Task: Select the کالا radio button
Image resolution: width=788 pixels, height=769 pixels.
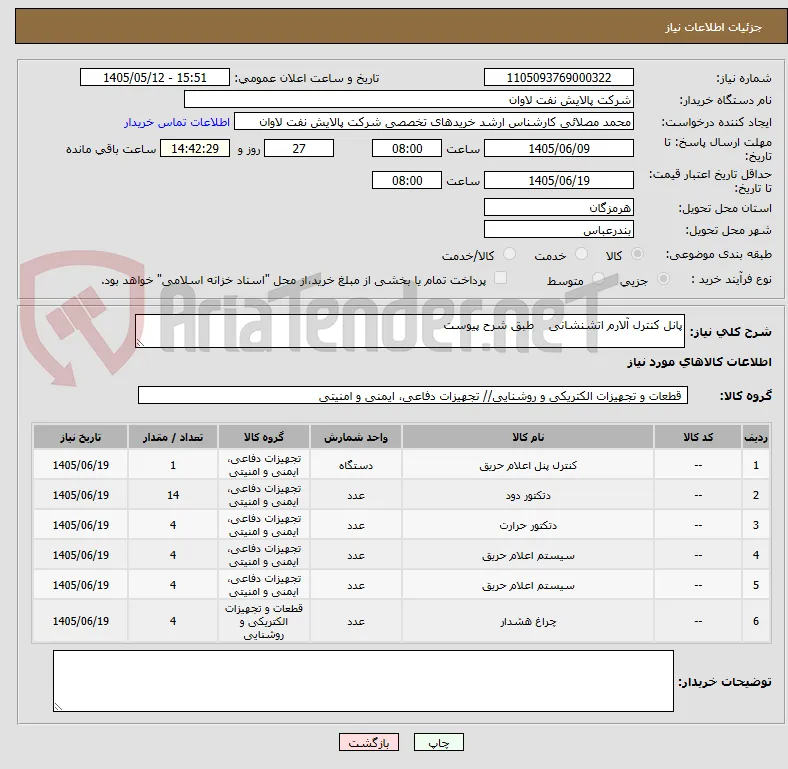Action: click(637, 254)
